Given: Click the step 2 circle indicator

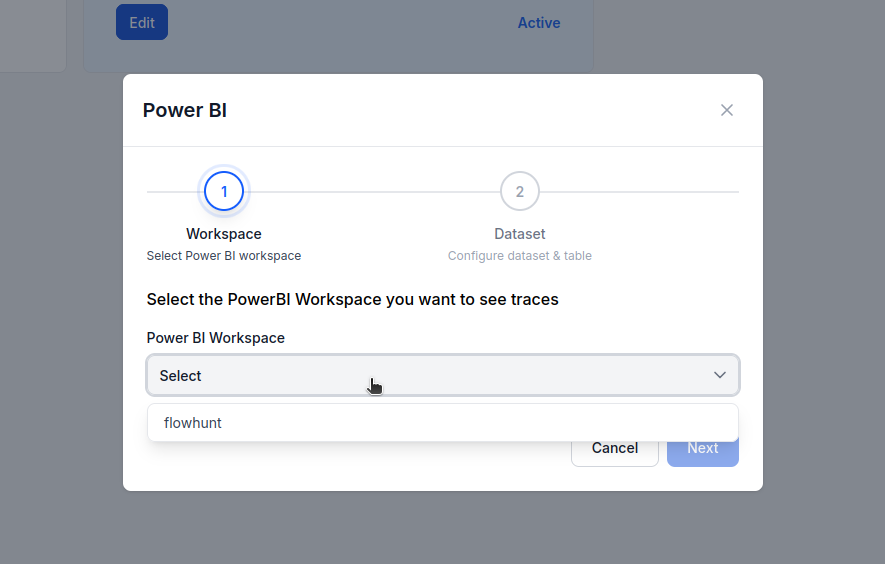Looking at the screenshot, I should (x=520, y=191).
